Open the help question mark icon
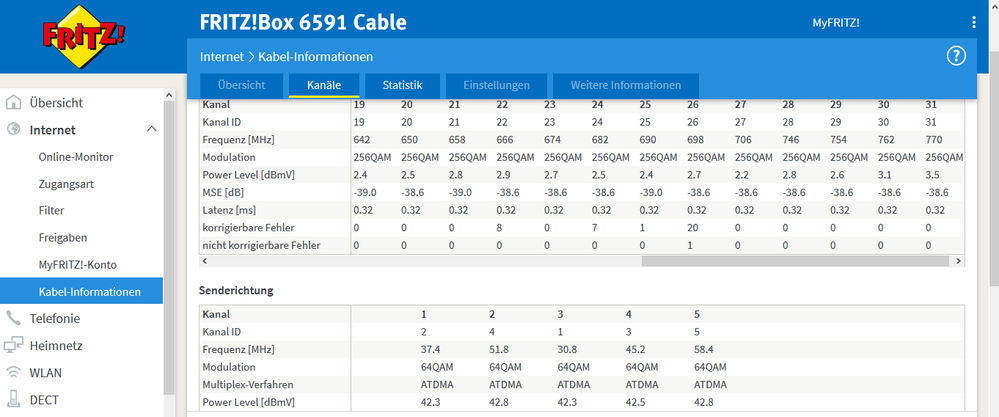 tap(955, 56)
